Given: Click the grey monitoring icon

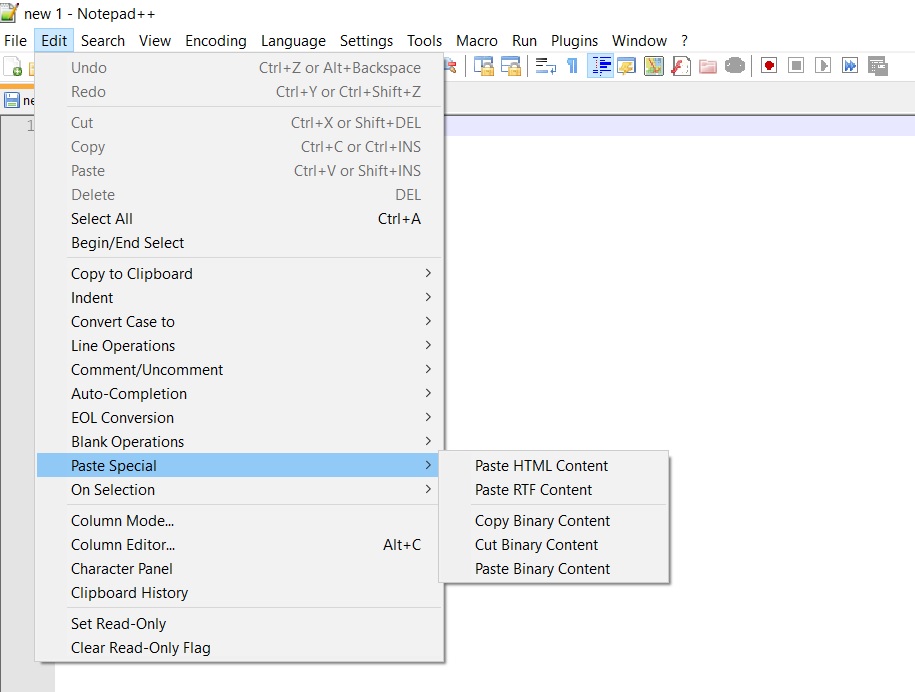Looking at the screenshot, I should pyautogui.click(x=735, y=65).
